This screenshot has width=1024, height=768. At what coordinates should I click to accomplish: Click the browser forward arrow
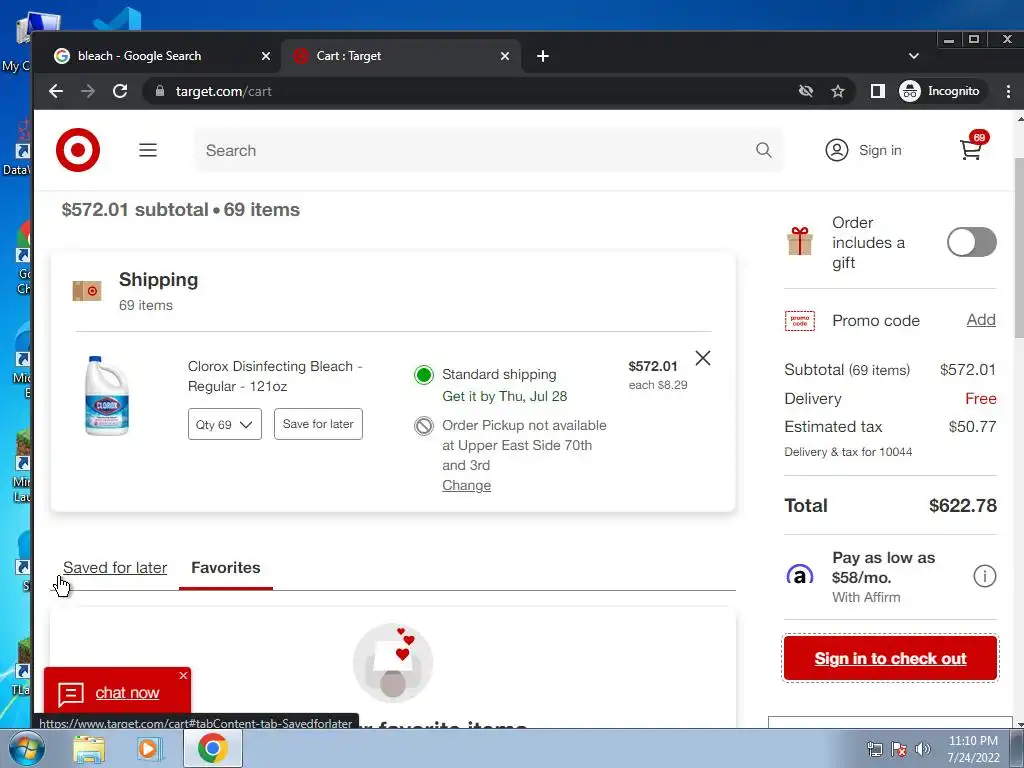[x=88, y=91]
